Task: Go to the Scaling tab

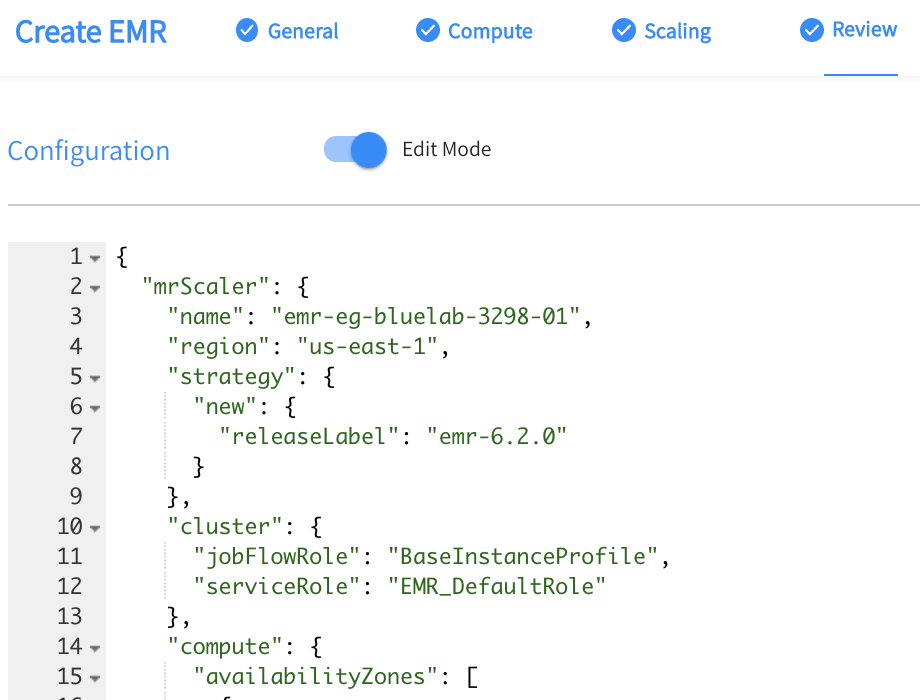Action: pyautogui.click(x=677, y=31)
